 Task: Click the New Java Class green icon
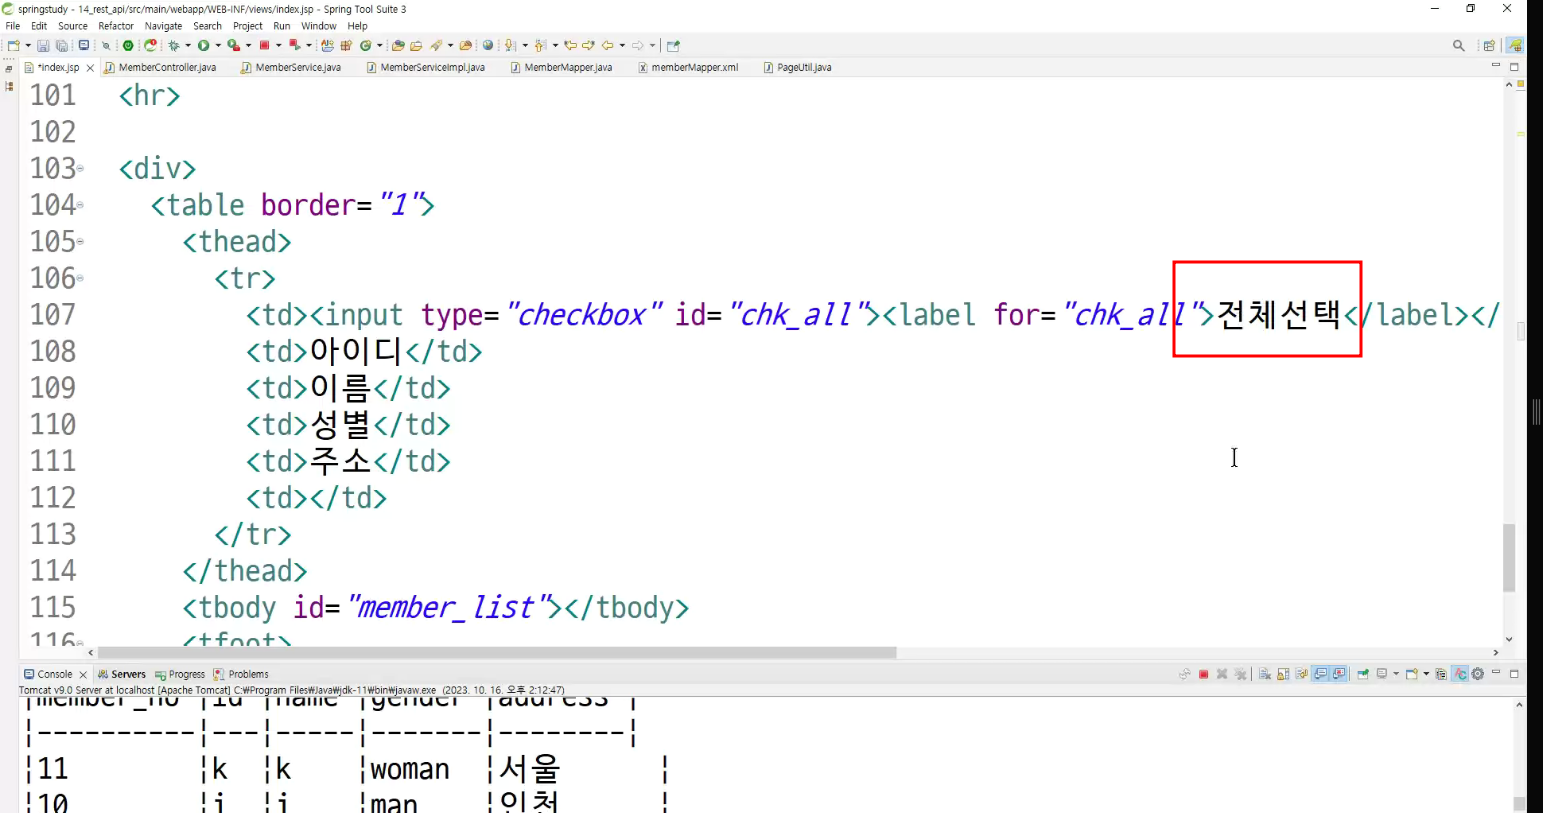[365, 46]
